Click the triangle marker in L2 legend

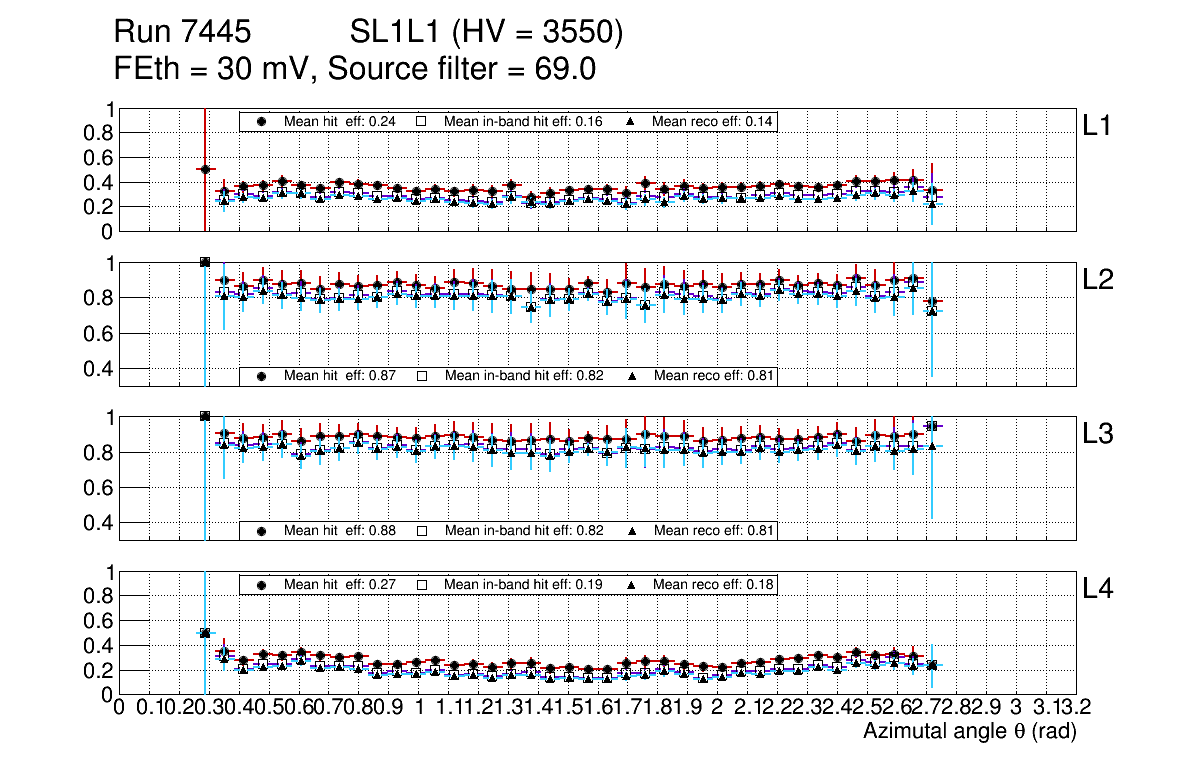point(632,376)
